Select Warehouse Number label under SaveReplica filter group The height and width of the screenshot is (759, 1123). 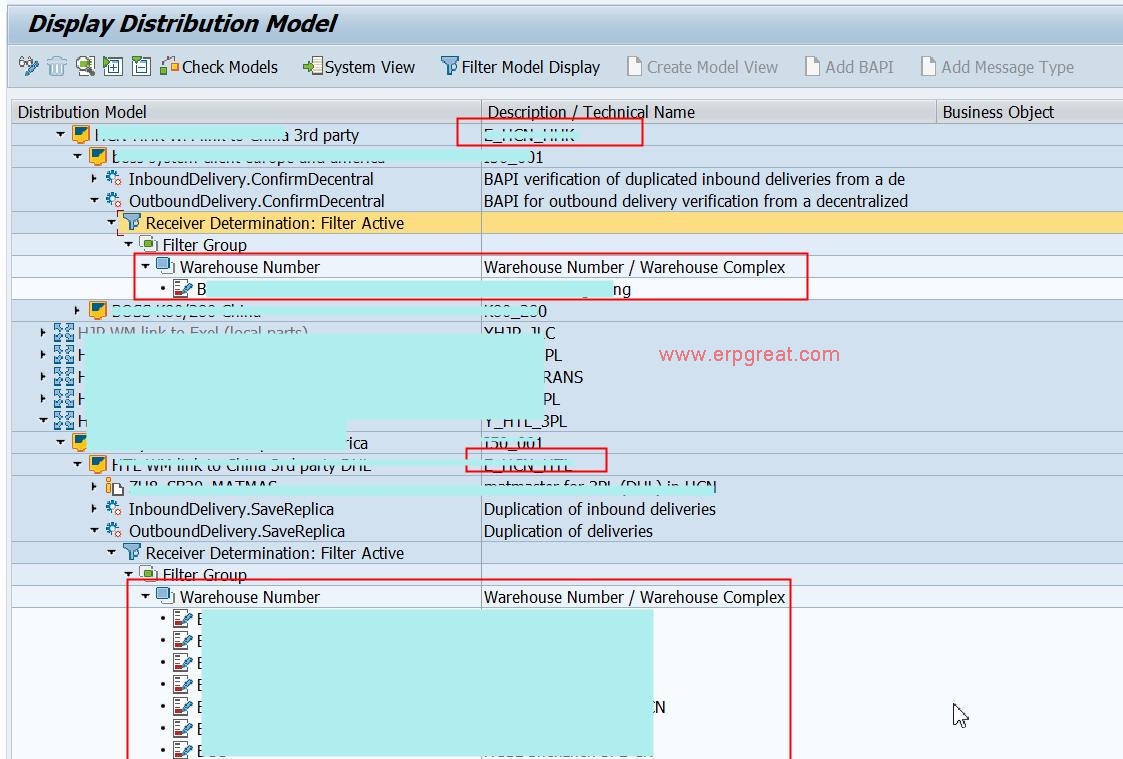249,597
